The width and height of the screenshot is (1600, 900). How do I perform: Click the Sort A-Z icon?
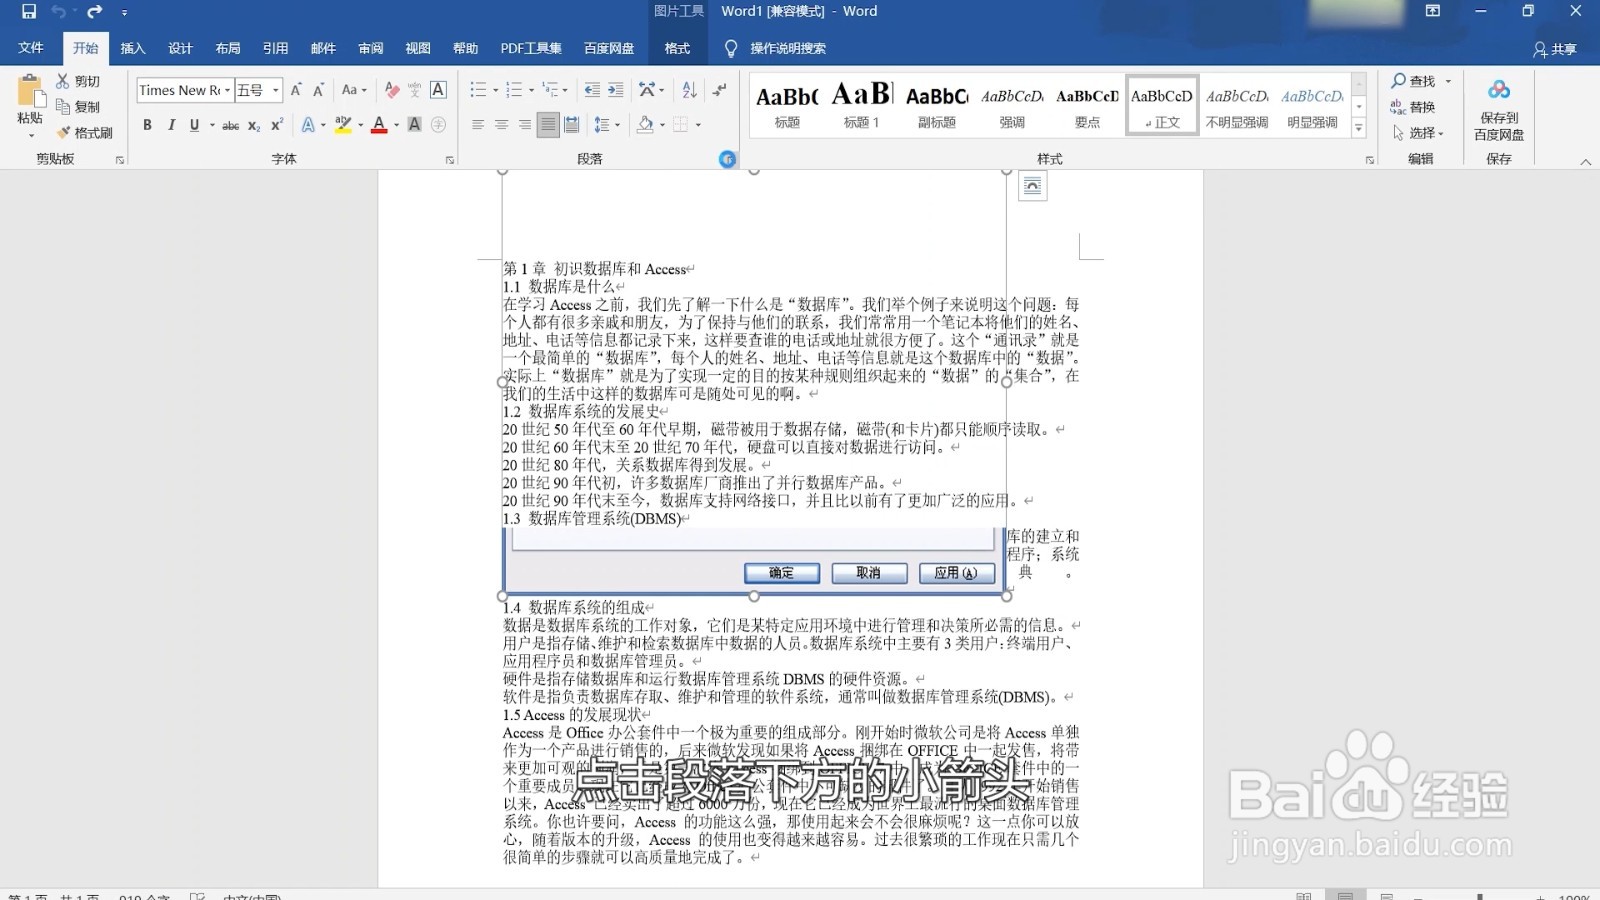coord(689,90)
